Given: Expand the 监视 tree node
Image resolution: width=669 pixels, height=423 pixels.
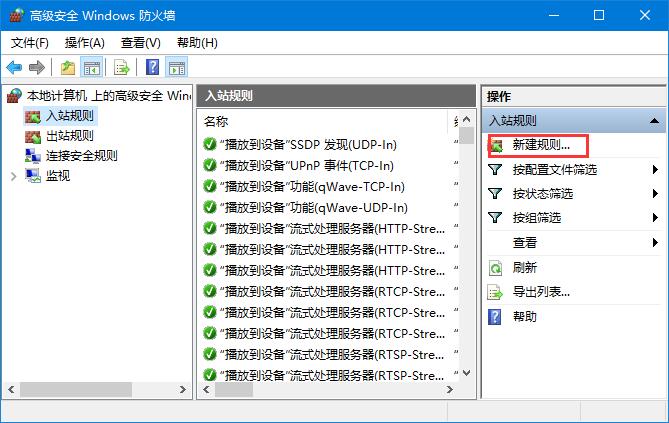Looking at the screenshot, I should (14, 176).
